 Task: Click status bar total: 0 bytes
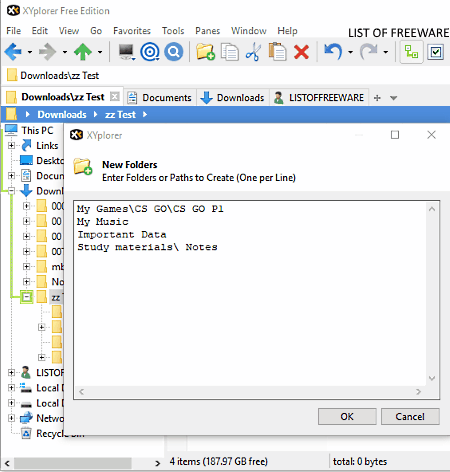tap(360, 462)
